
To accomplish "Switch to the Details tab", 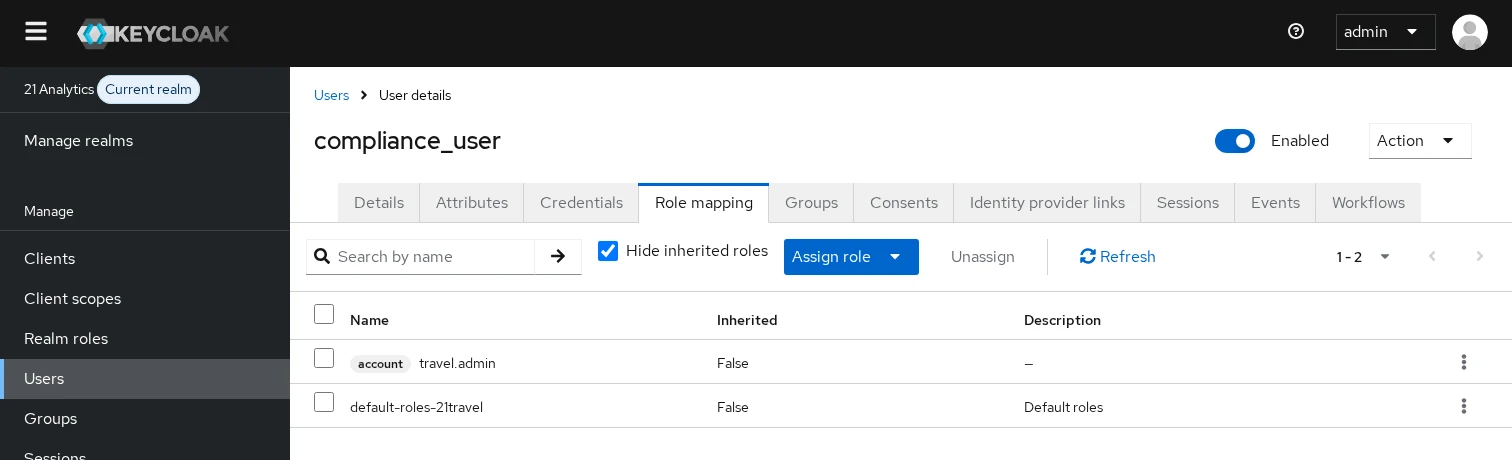I will pos(379,203).
